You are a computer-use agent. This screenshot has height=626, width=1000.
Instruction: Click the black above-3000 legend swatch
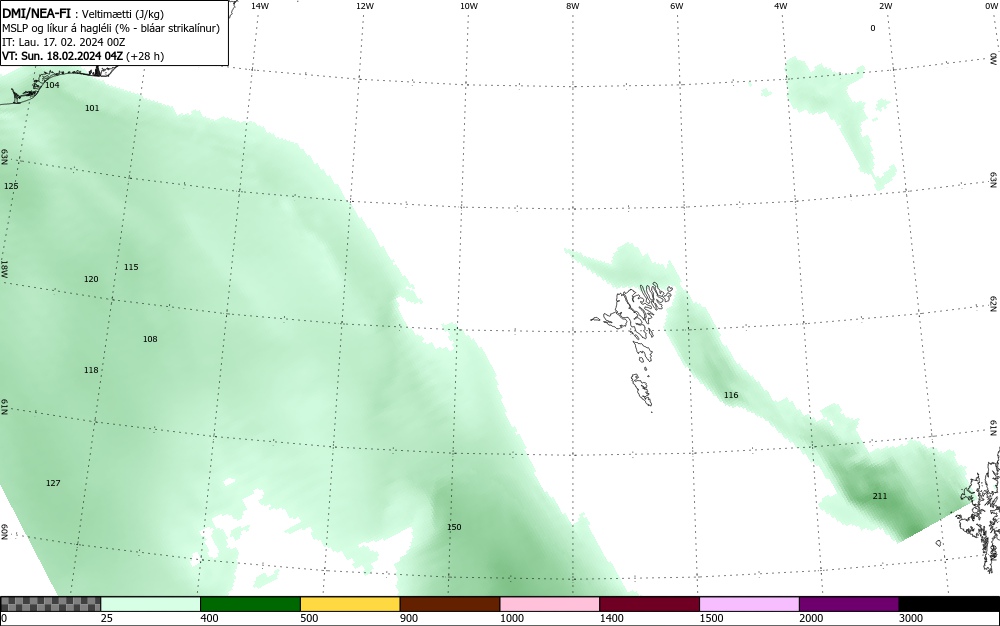949,604
